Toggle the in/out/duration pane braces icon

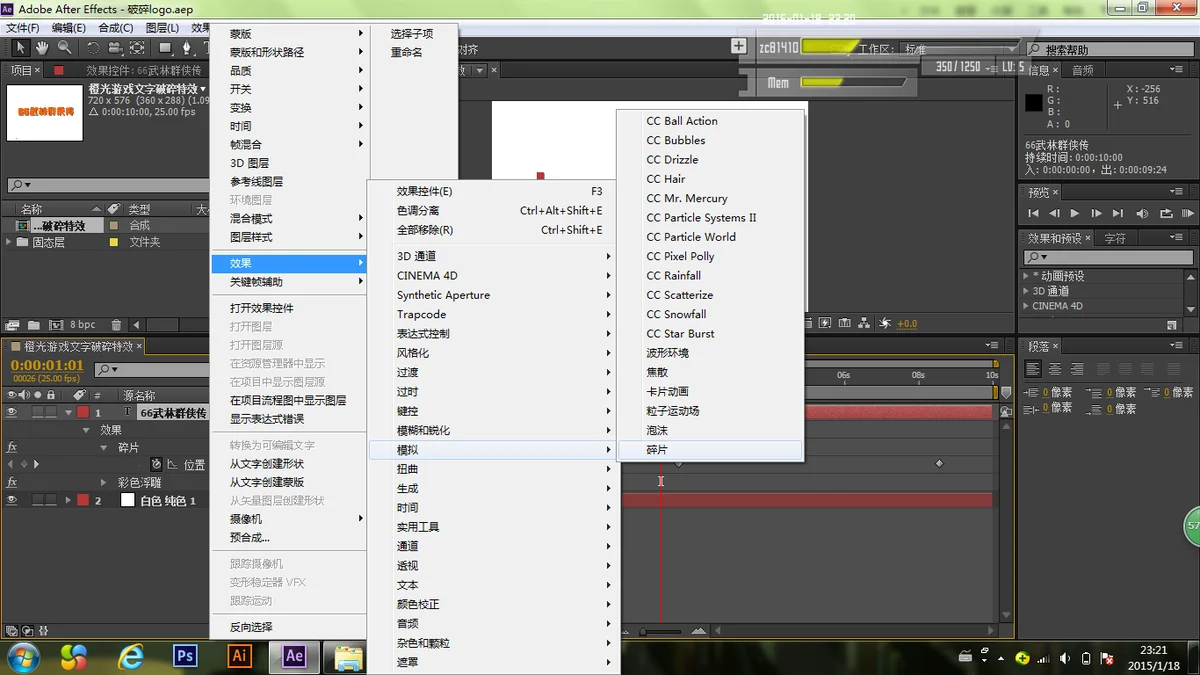pyautogui.click(x=43, y=631)
